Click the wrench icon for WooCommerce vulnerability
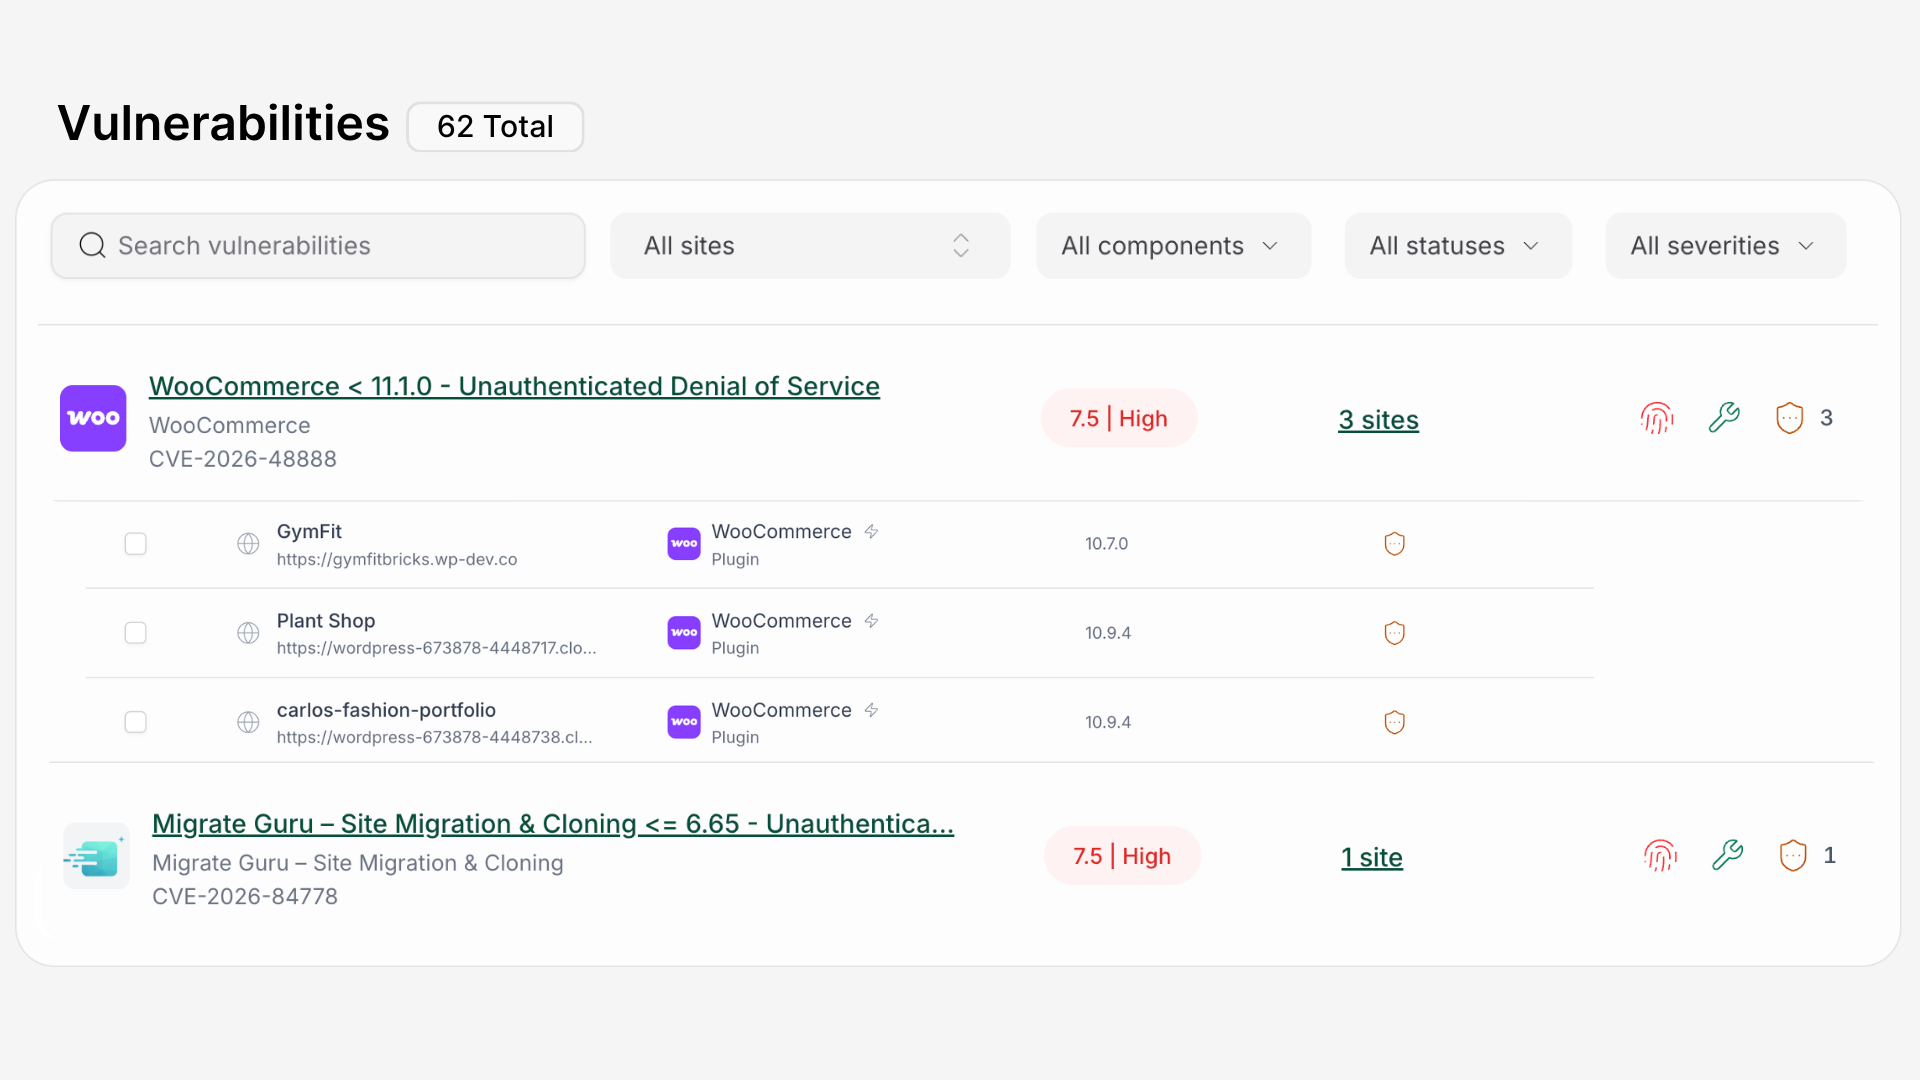The height and width of the screenshot is (1080, 1920). tap(1724, 418)
